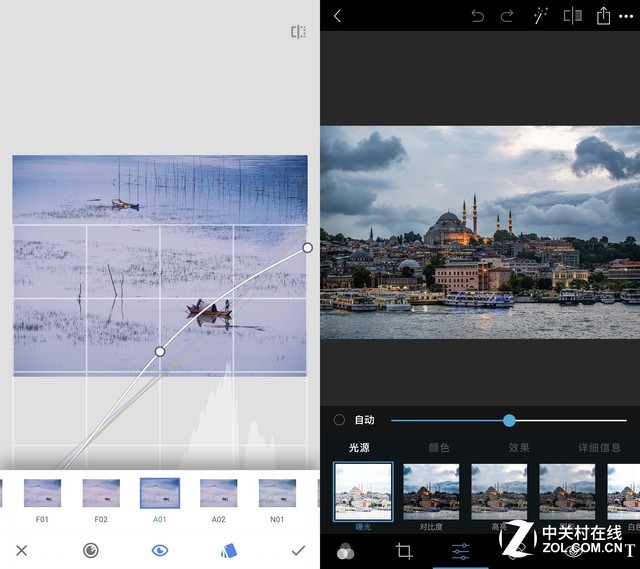Tap the 自动 label text
640x569 pixels.
(x=364, y=420)
